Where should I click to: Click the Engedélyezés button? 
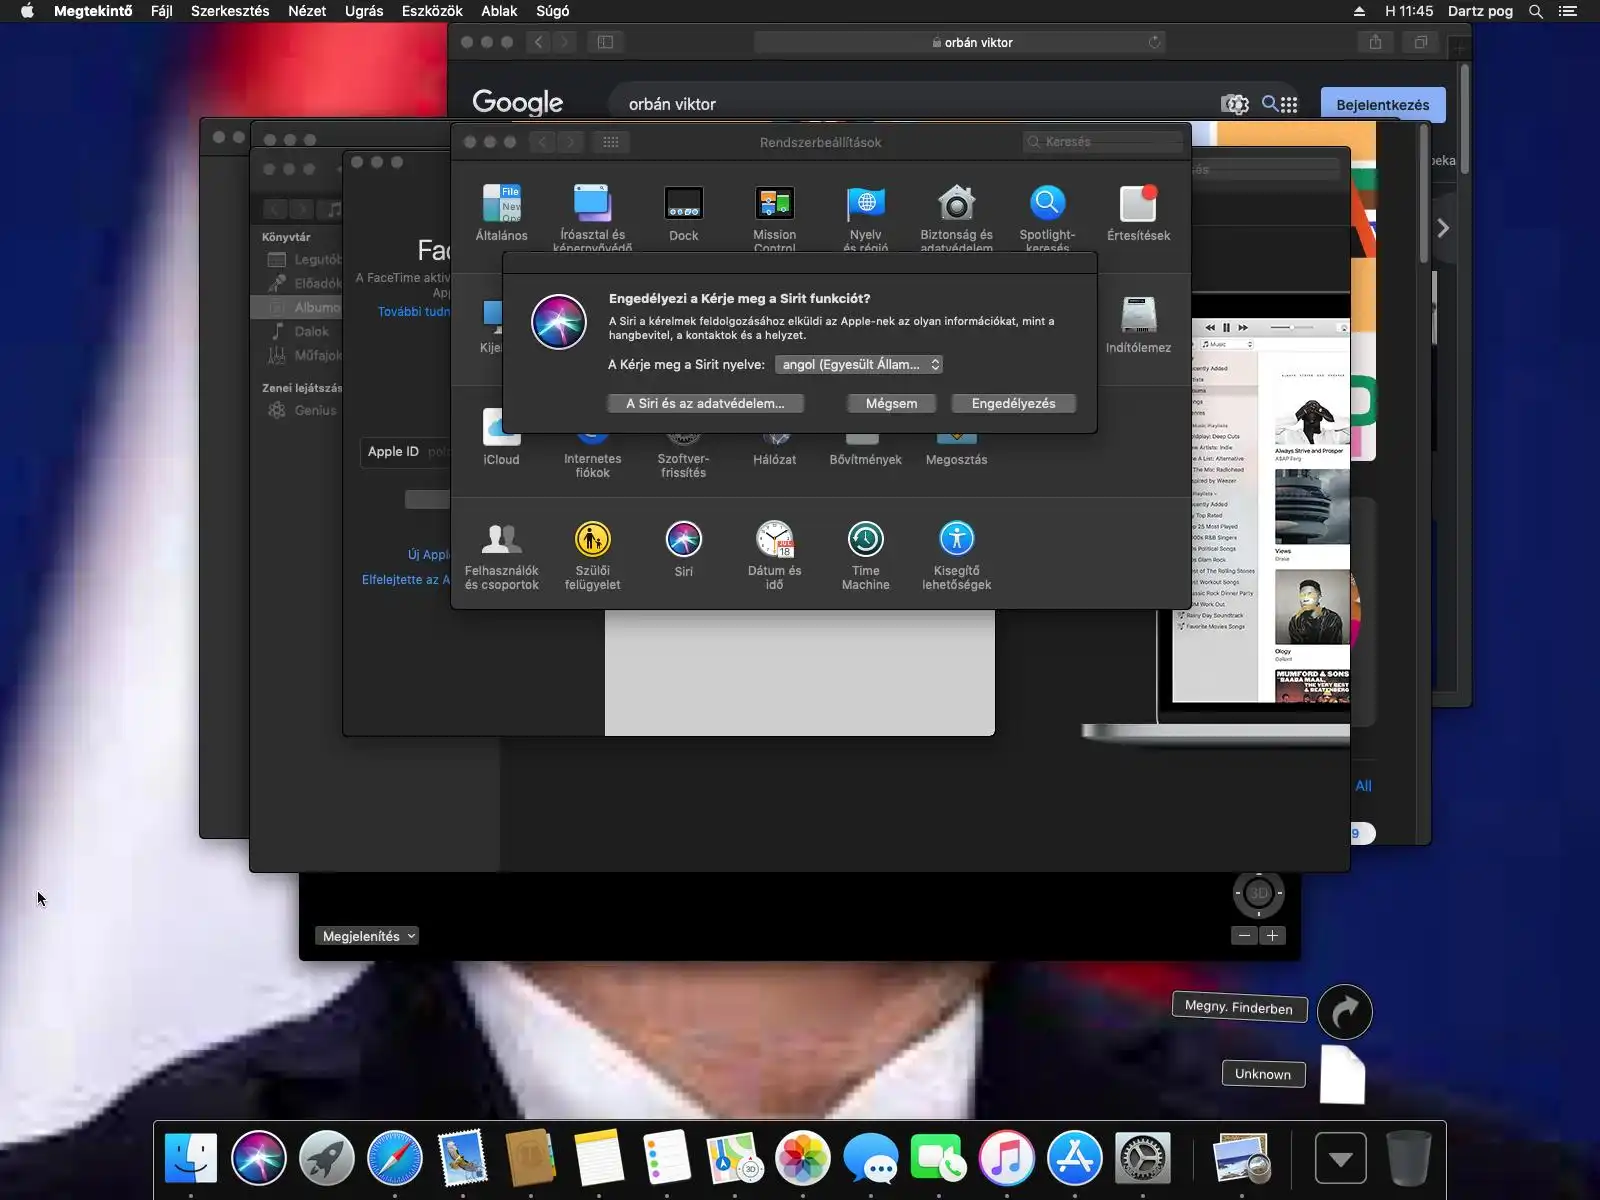pyautogui.click(x=1013, y=403)
